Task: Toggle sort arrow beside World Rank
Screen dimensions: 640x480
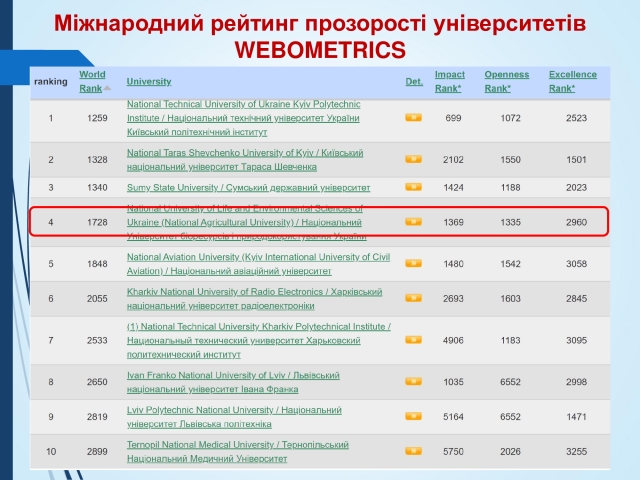Action: point(107,88)
